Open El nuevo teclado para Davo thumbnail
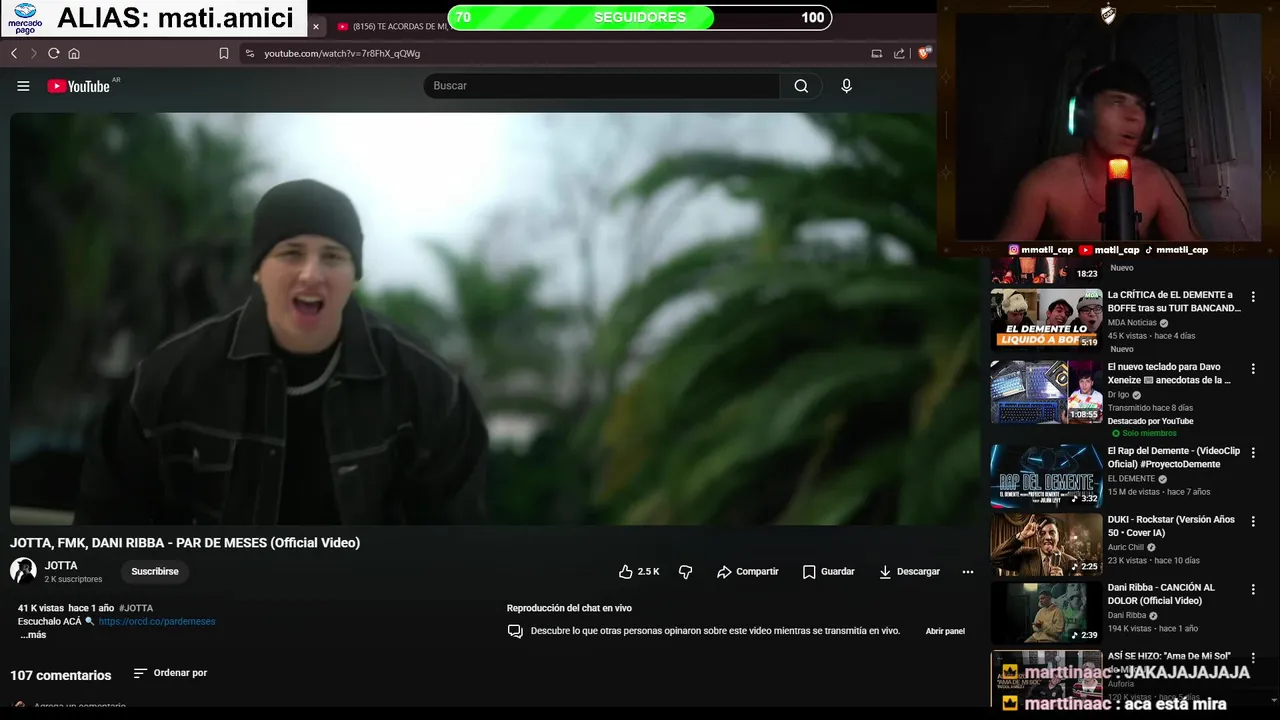 coord(1046,391)
